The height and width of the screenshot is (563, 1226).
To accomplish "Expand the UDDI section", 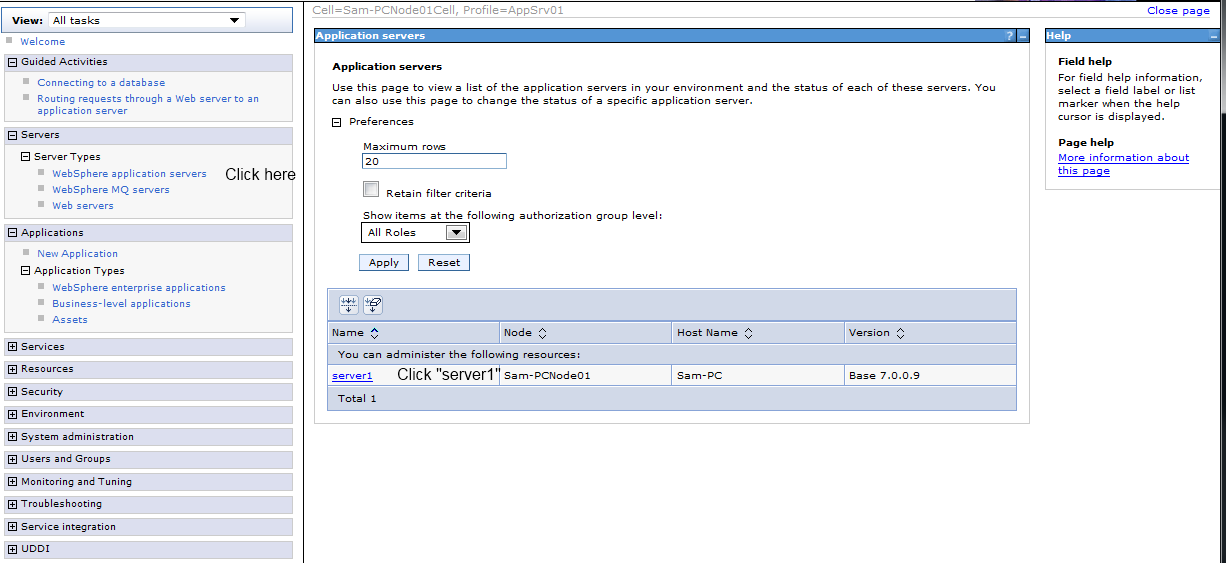I will coord(13,549).
